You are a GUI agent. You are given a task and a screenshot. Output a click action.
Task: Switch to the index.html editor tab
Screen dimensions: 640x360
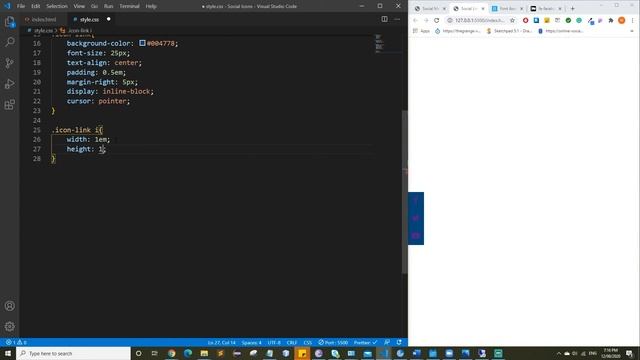pyautogui.click(x=43, y=19)
